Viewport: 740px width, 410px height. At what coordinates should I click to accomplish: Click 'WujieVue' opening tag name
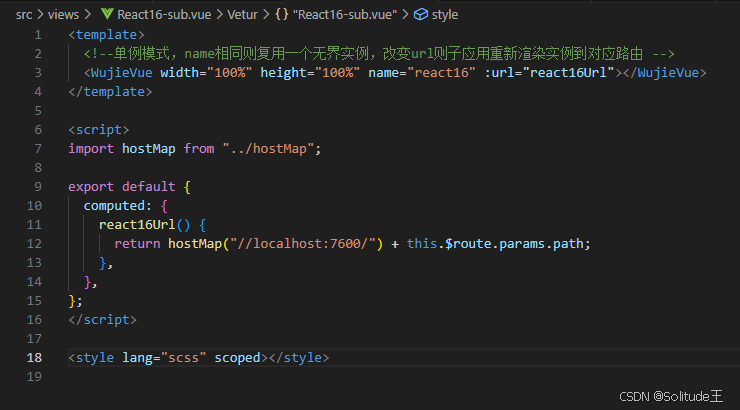point(121,73)
